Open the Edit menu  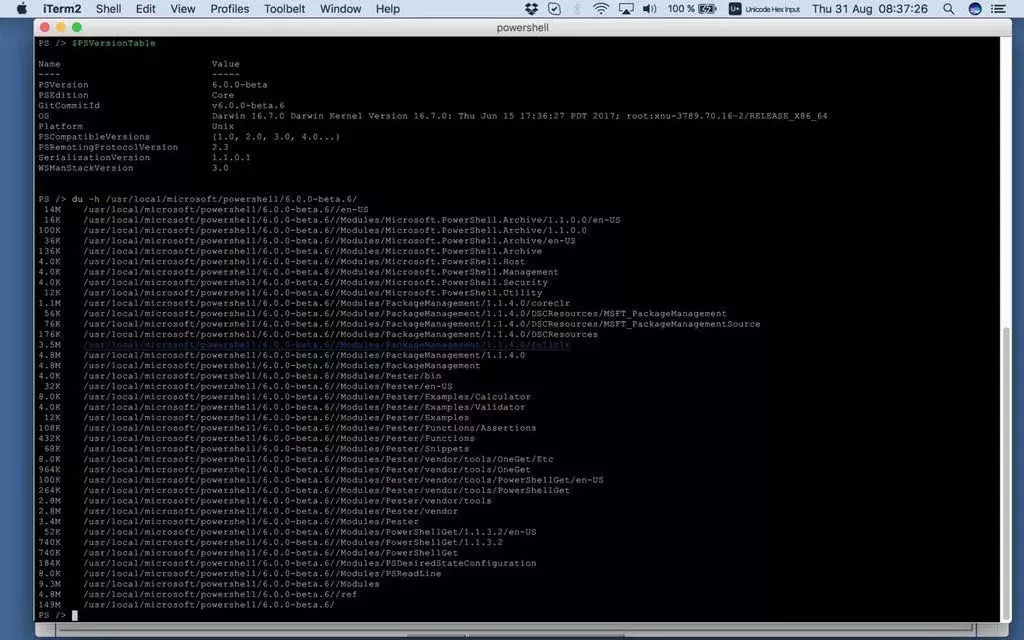[x=145, y=8]
